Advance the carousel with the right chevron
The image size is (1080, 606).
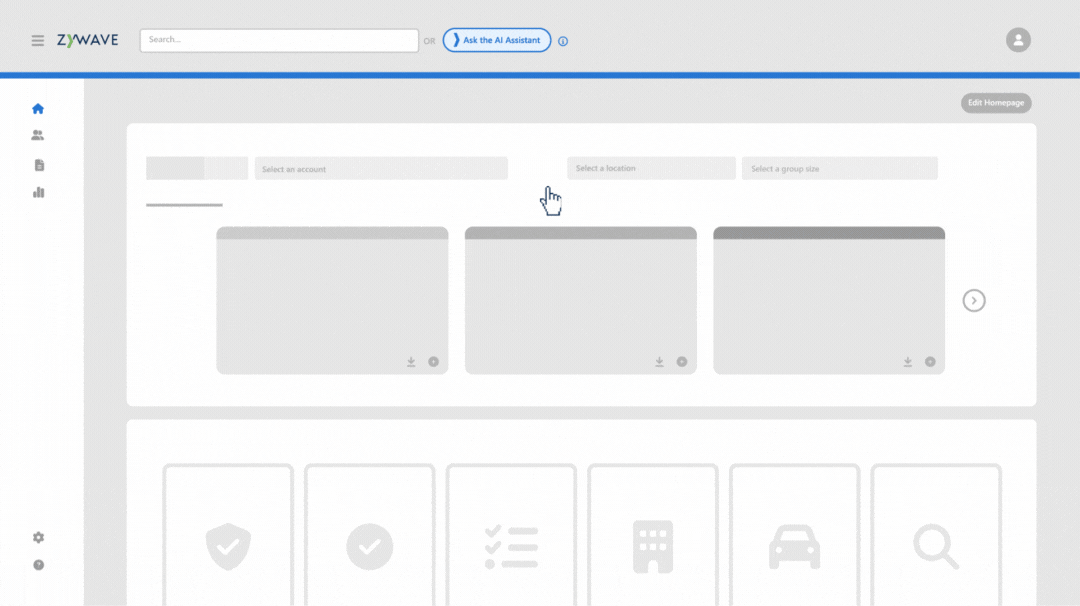pos(974,300)
